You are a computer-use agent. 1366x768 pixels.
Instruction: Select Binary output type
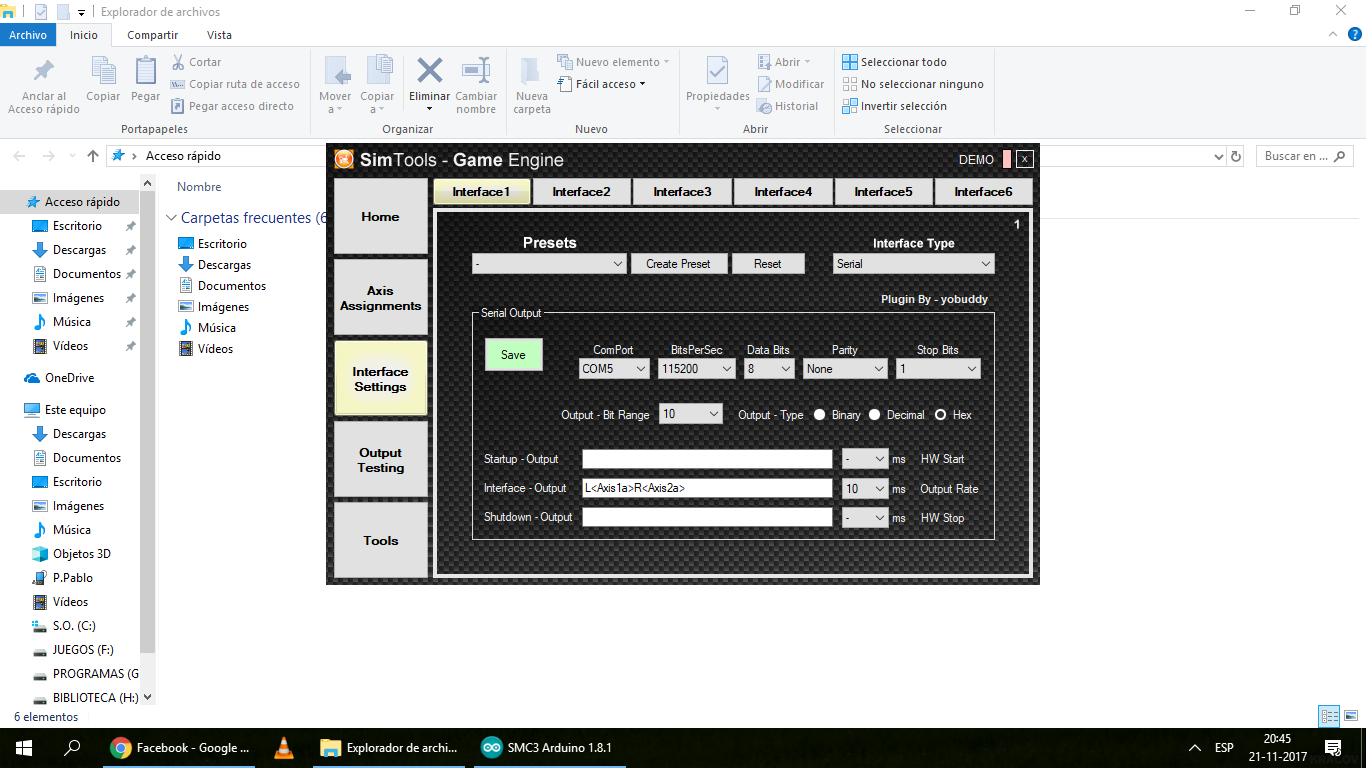(x=820, y=414)
